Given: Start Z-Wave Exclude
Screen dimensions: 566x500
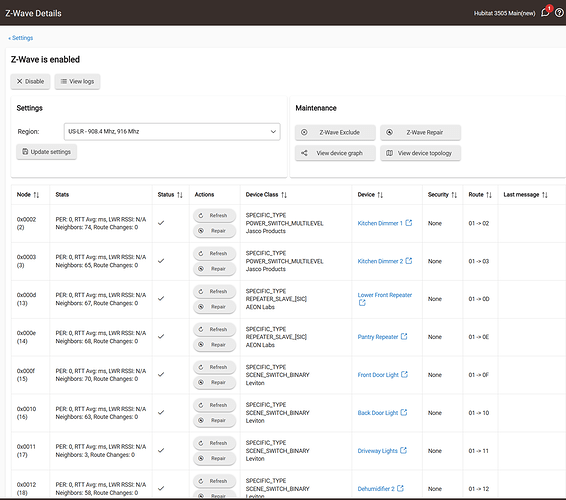Looking at the screenshot, I should coord(335,132).
